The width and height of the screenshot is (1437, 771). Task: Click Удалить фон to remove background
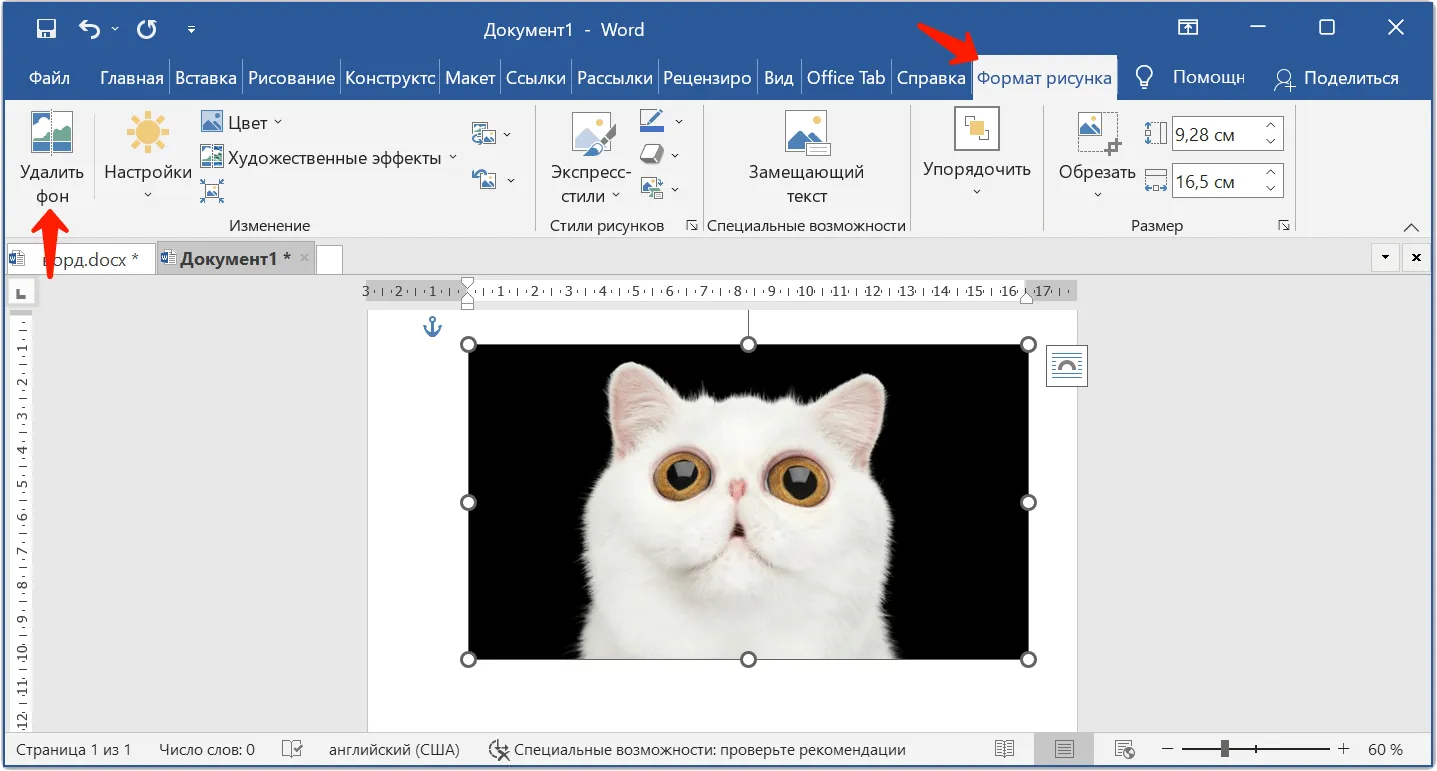pos(52,157)
